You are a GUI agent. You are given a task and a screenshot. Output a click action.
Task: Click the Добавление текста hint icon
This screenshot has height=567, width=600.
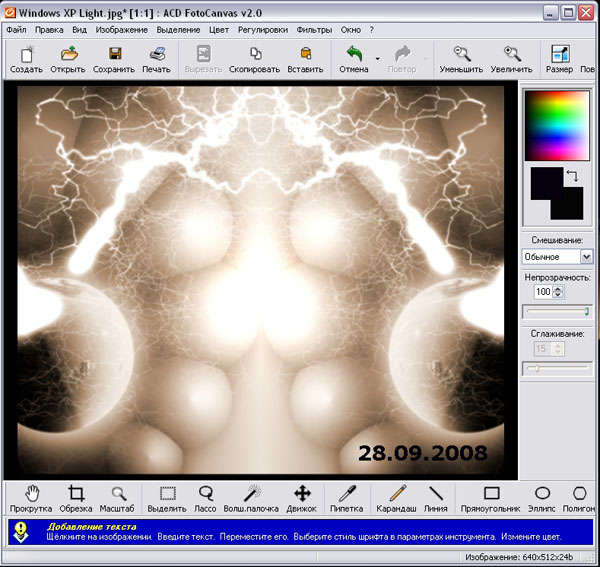21,532
